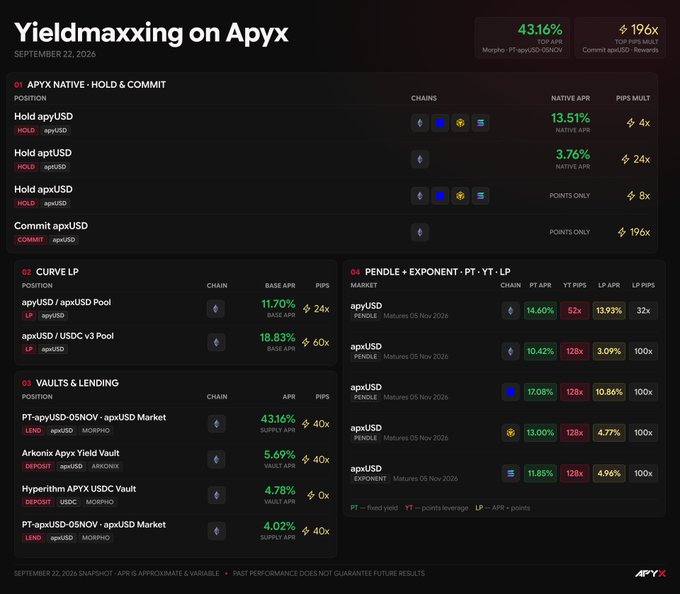Screen dimensions: 680x594
Task: Click the Hold apxUSD position name
Action: [43, 189]
